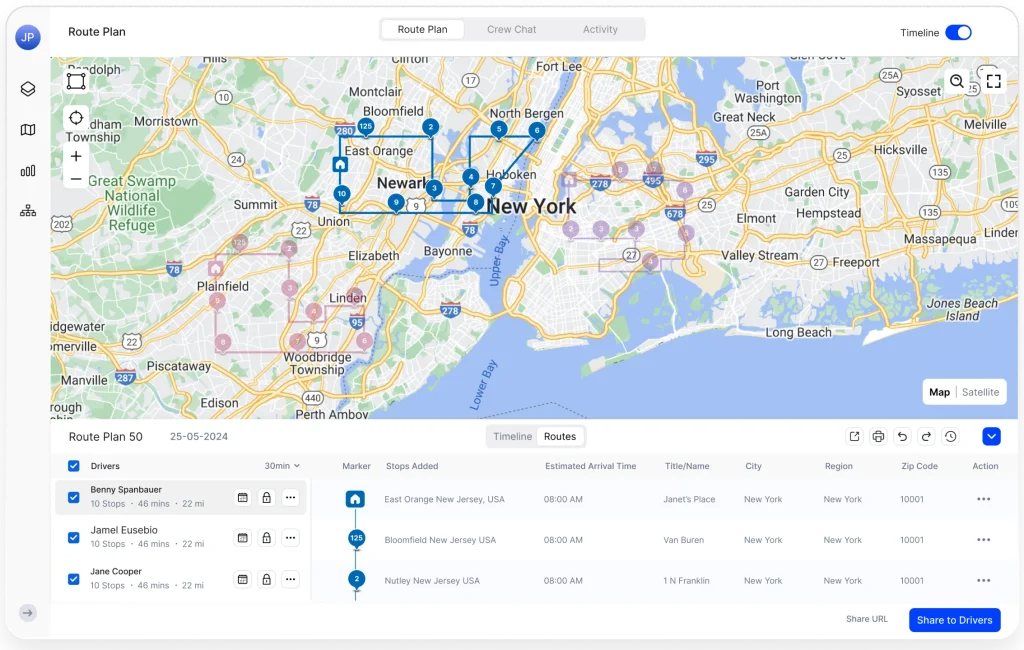This screenshot has height=650, width=1024.
Task: Click the locate-me crosshair button on map
Action: (x=76, y=118)
